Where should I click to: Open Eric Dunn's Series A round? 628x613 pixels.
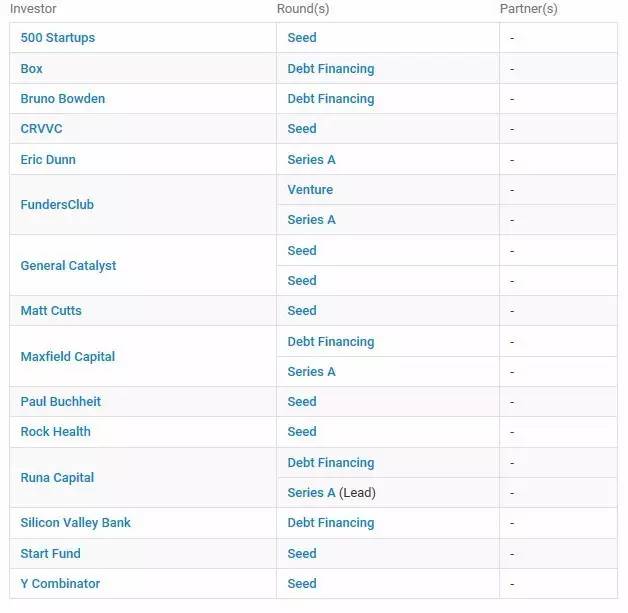(311, 160)
